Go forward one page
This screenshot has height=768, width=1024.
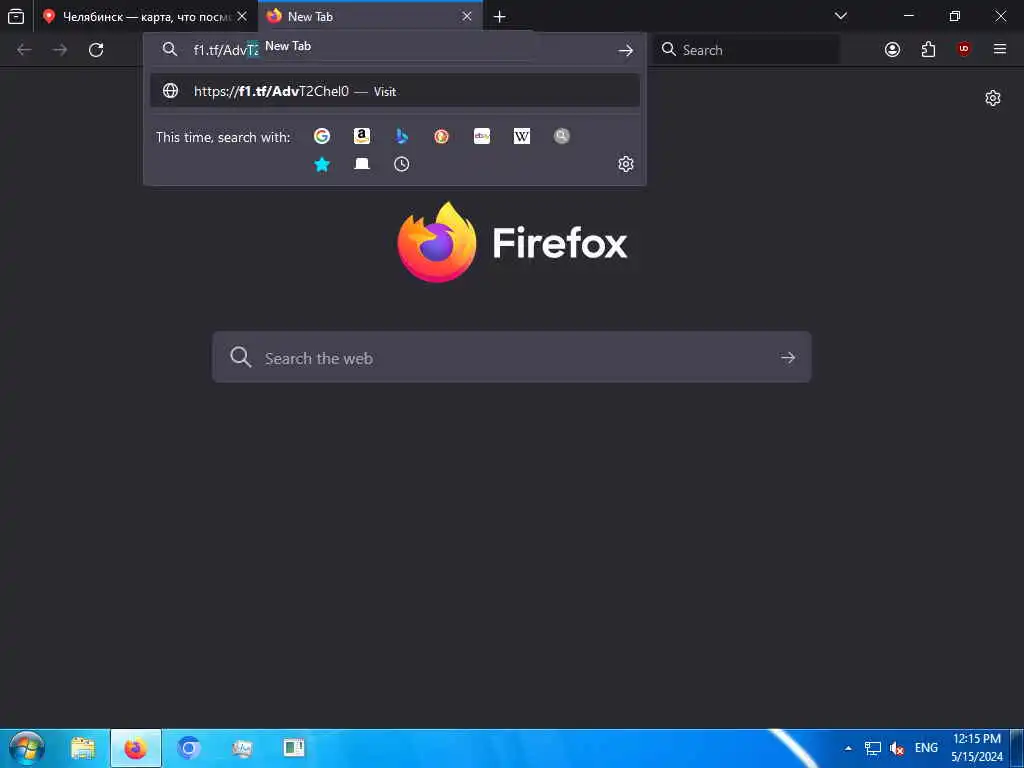pyautogui.click(x=60, y=50)
